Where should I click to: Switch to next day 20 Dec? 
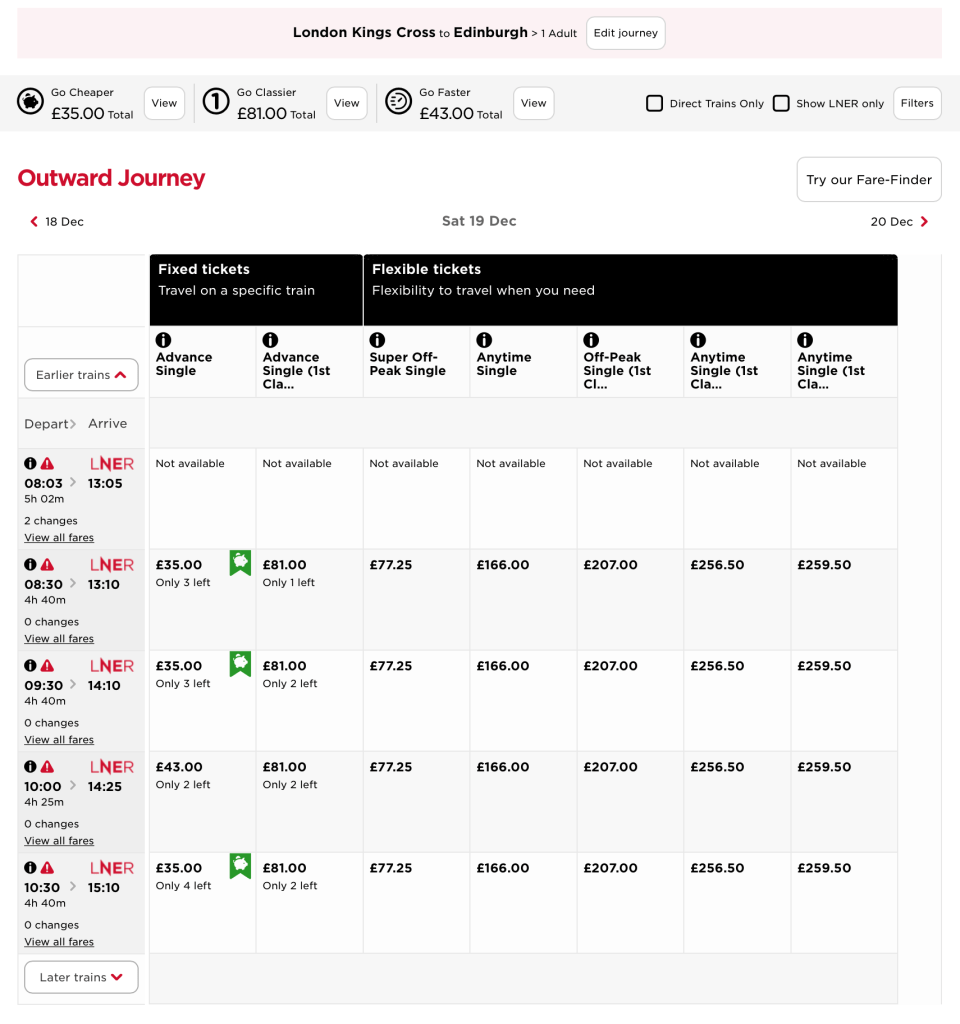pos(899,222)
